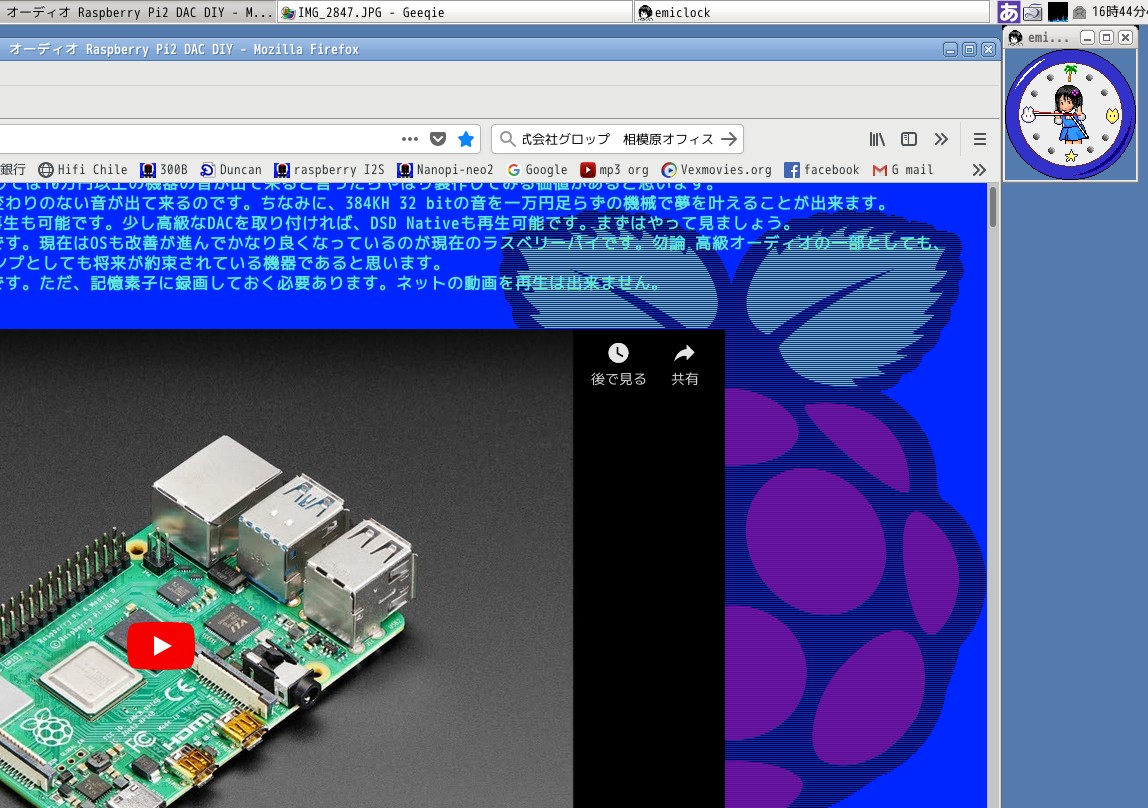Expand the toolbar overflow chevron
Viewport: 1148px width, 808px height.
point(941,139)
